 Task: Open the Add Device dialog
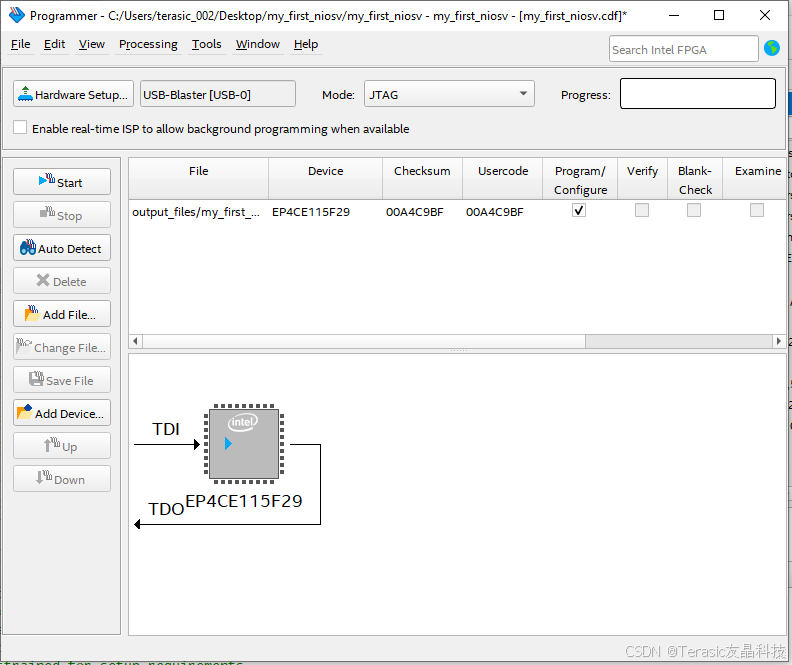62,413
